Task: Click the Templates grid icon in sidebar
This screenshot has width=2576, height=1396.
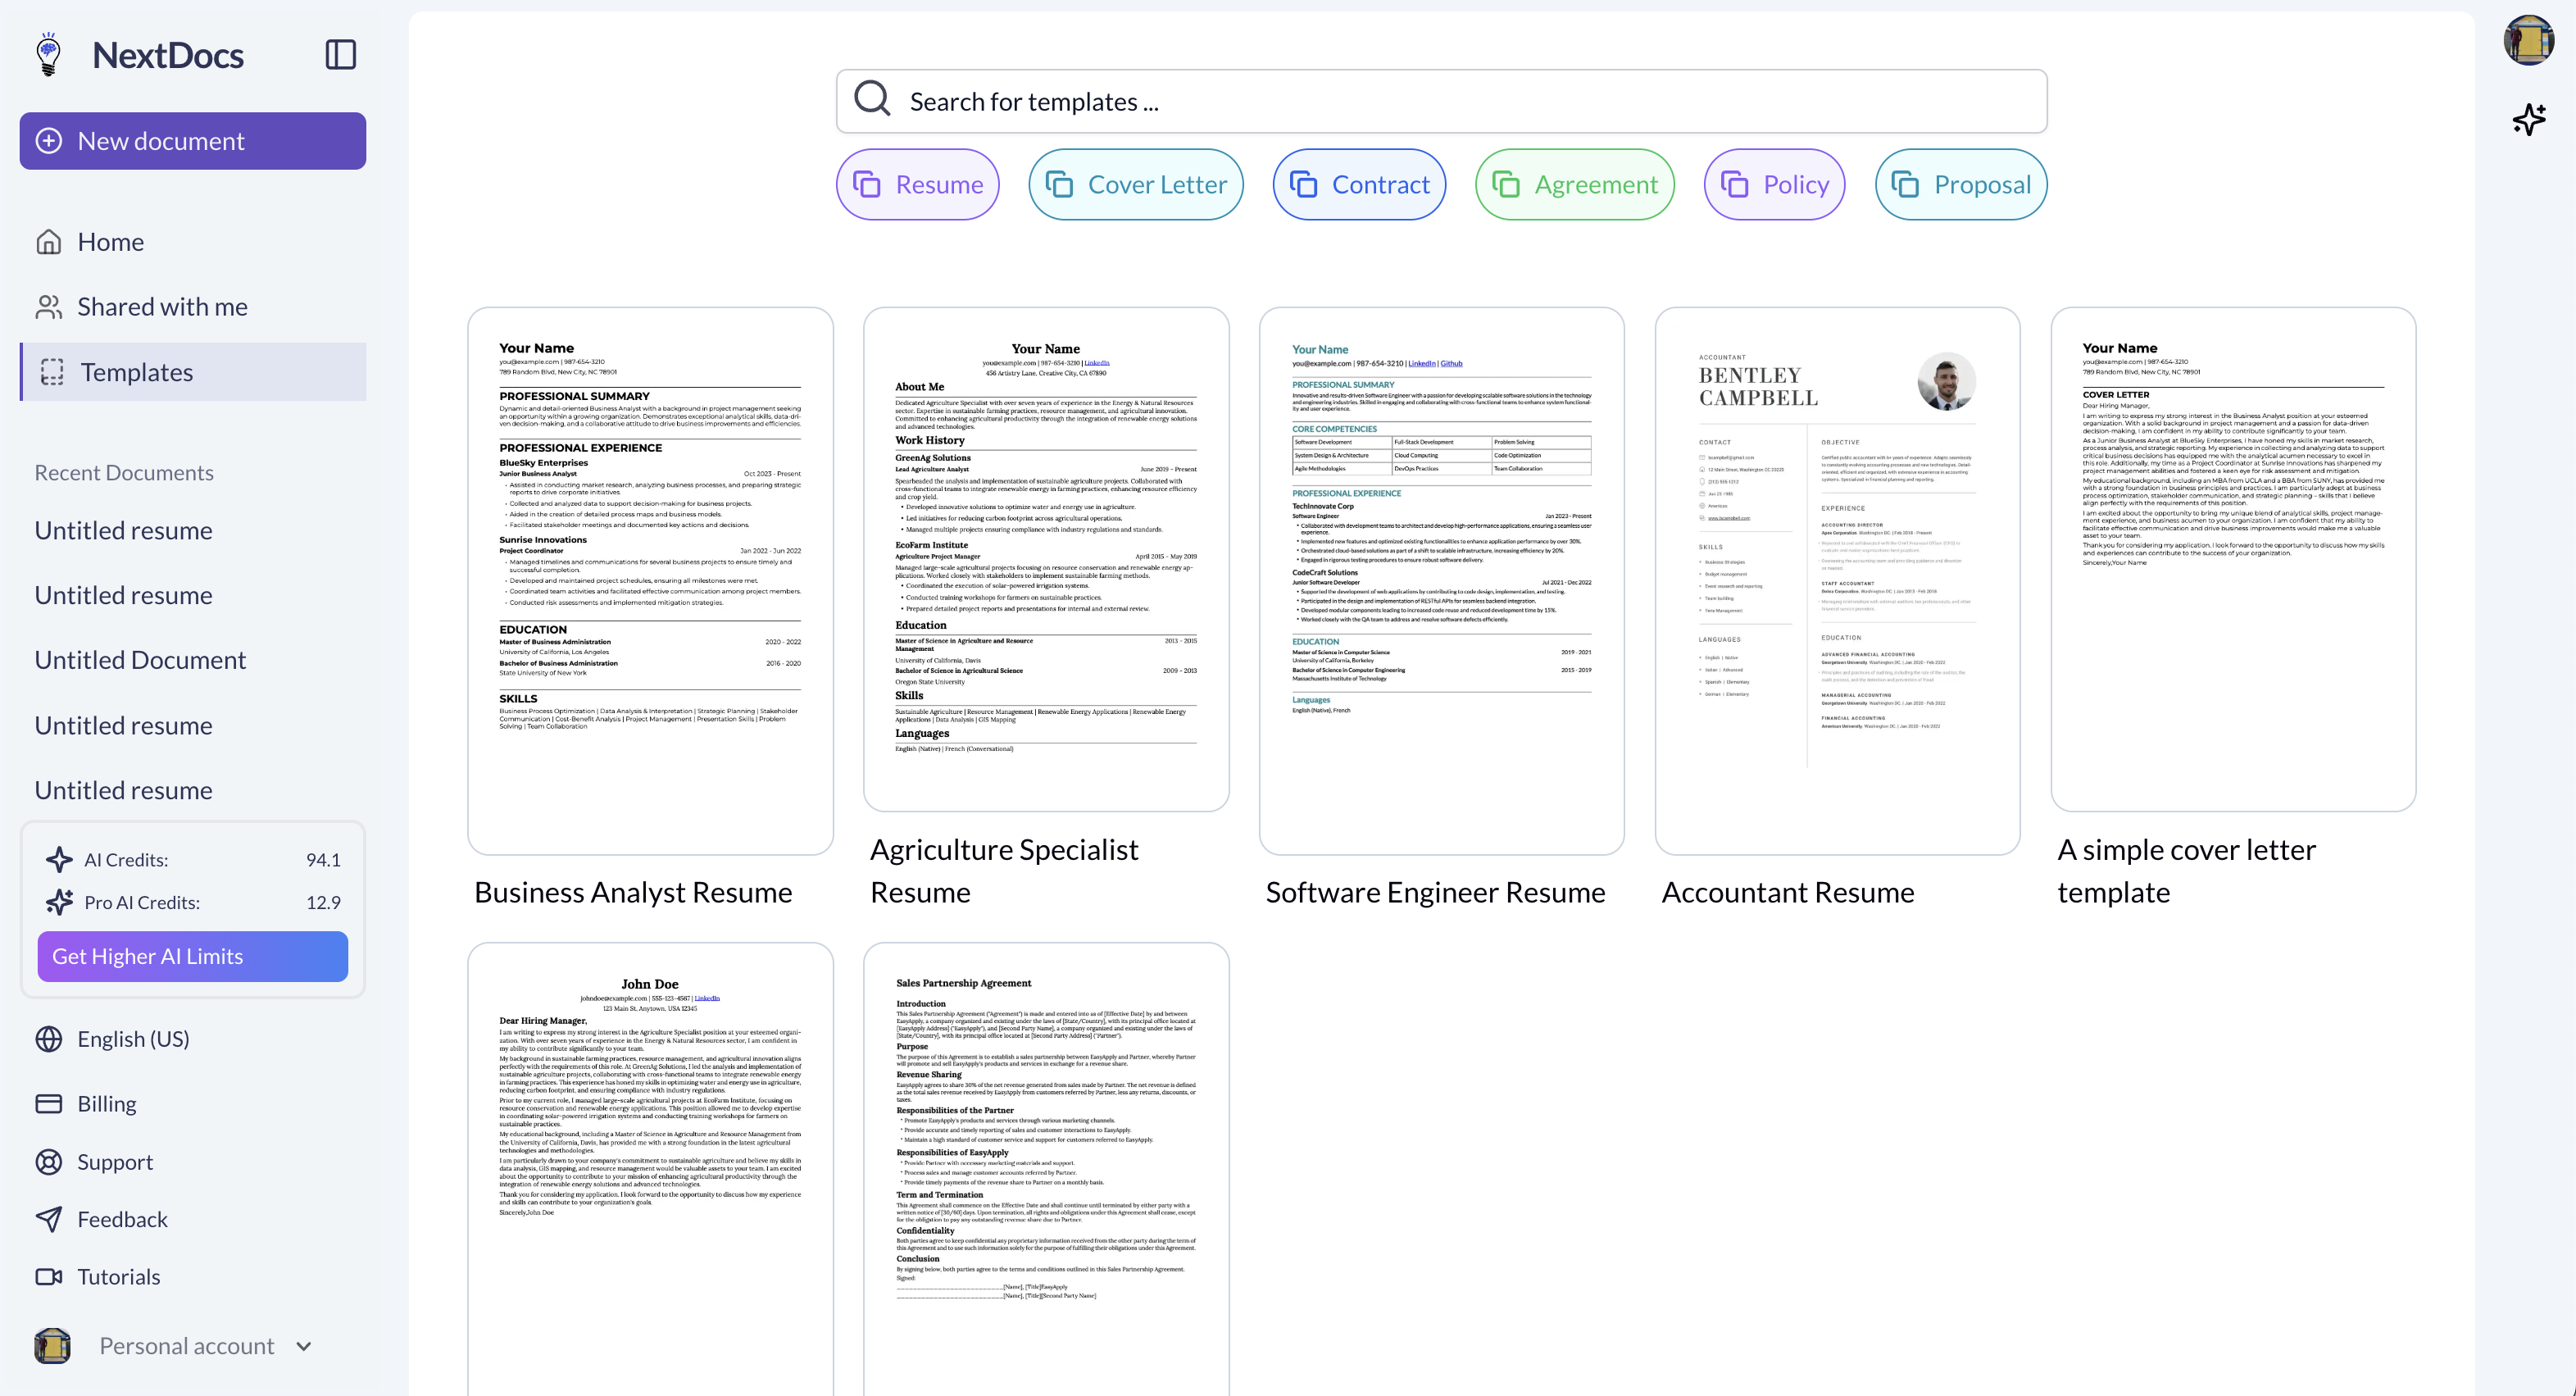Action: (53, 371)
